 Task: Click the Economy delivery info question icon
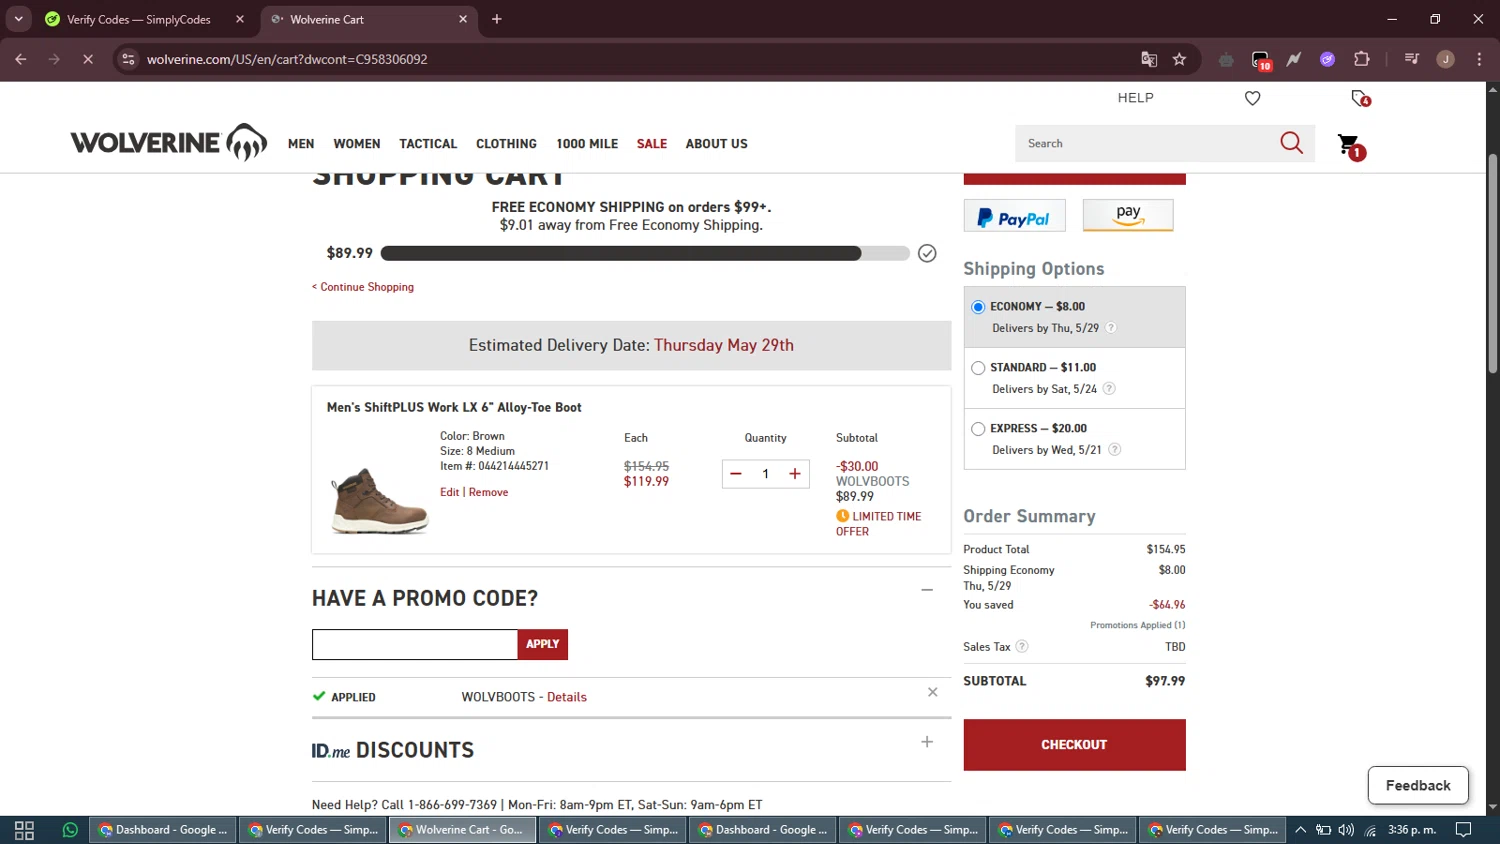(x=1110, y=328)
